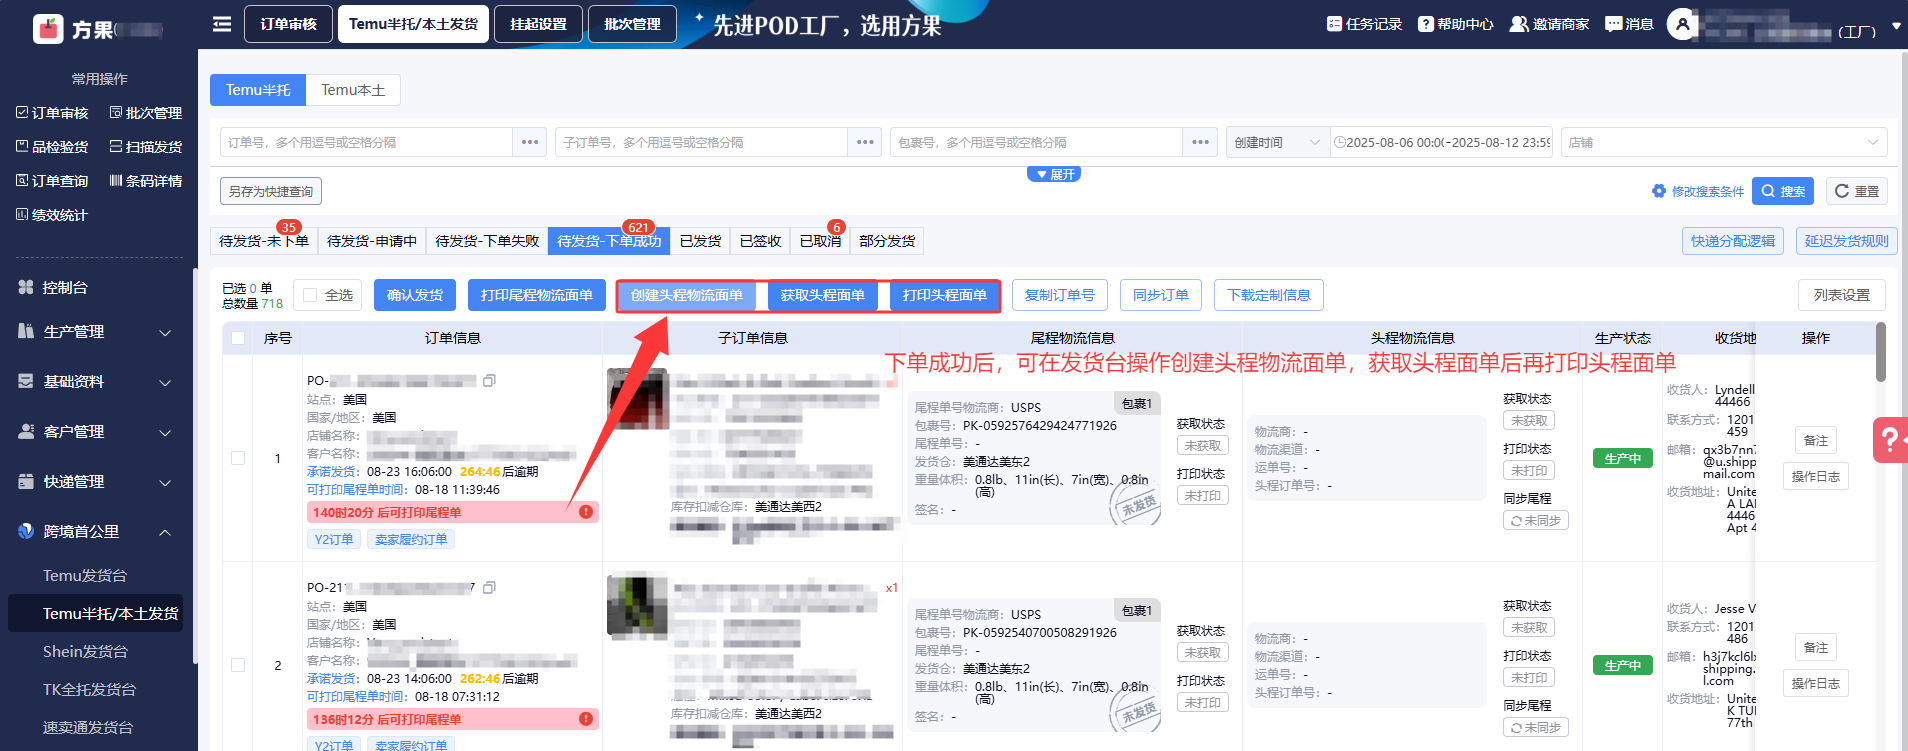
Task: Open 挂起设置 top navigation tab
Action: (x=539, y=24)
